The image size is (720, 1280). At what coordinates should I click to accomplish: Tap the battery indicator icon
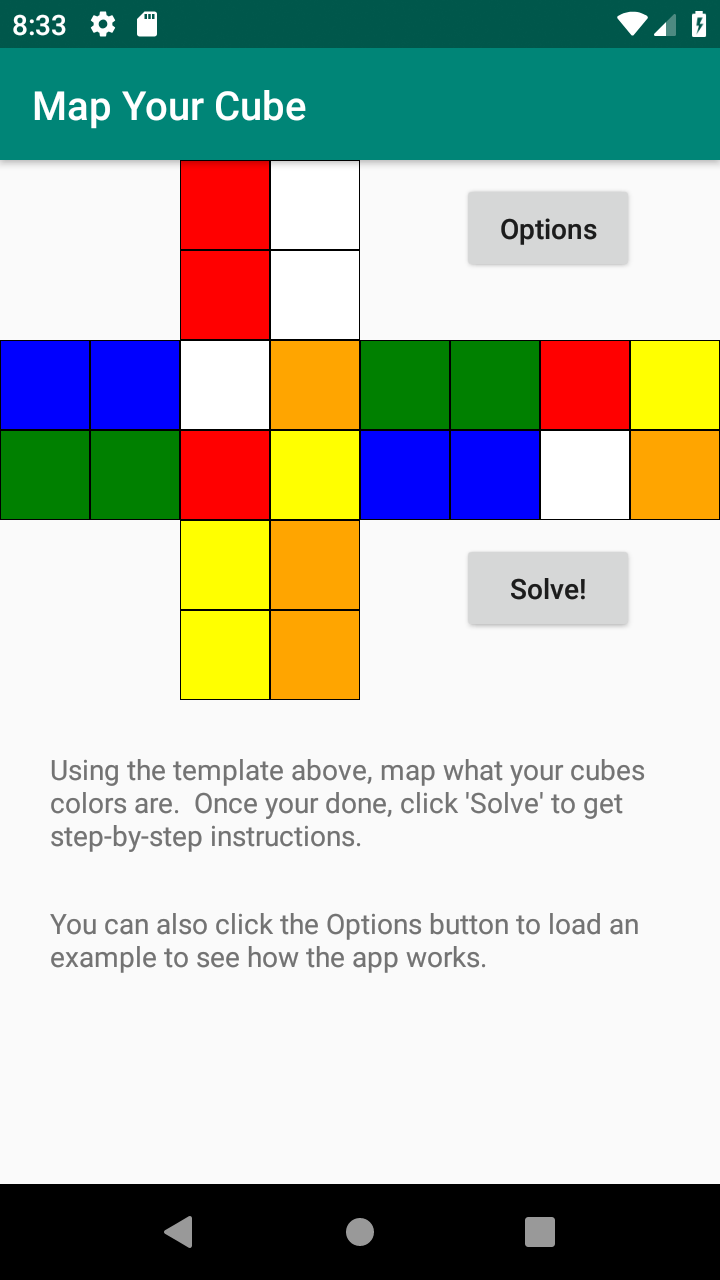699,24
